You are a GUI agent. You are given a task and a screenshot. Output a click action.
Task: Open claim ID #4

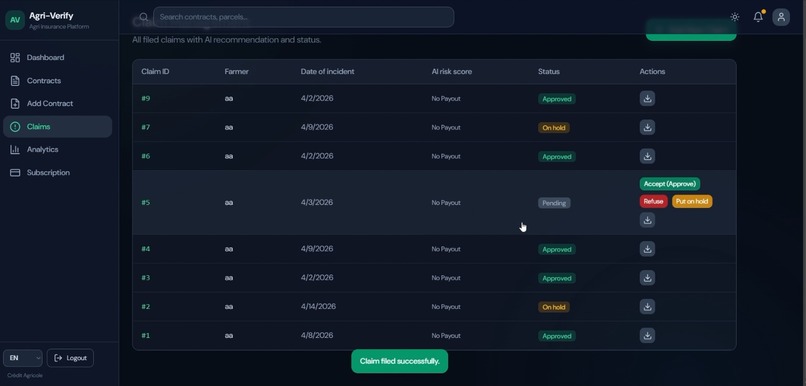[x=145, y=249]
